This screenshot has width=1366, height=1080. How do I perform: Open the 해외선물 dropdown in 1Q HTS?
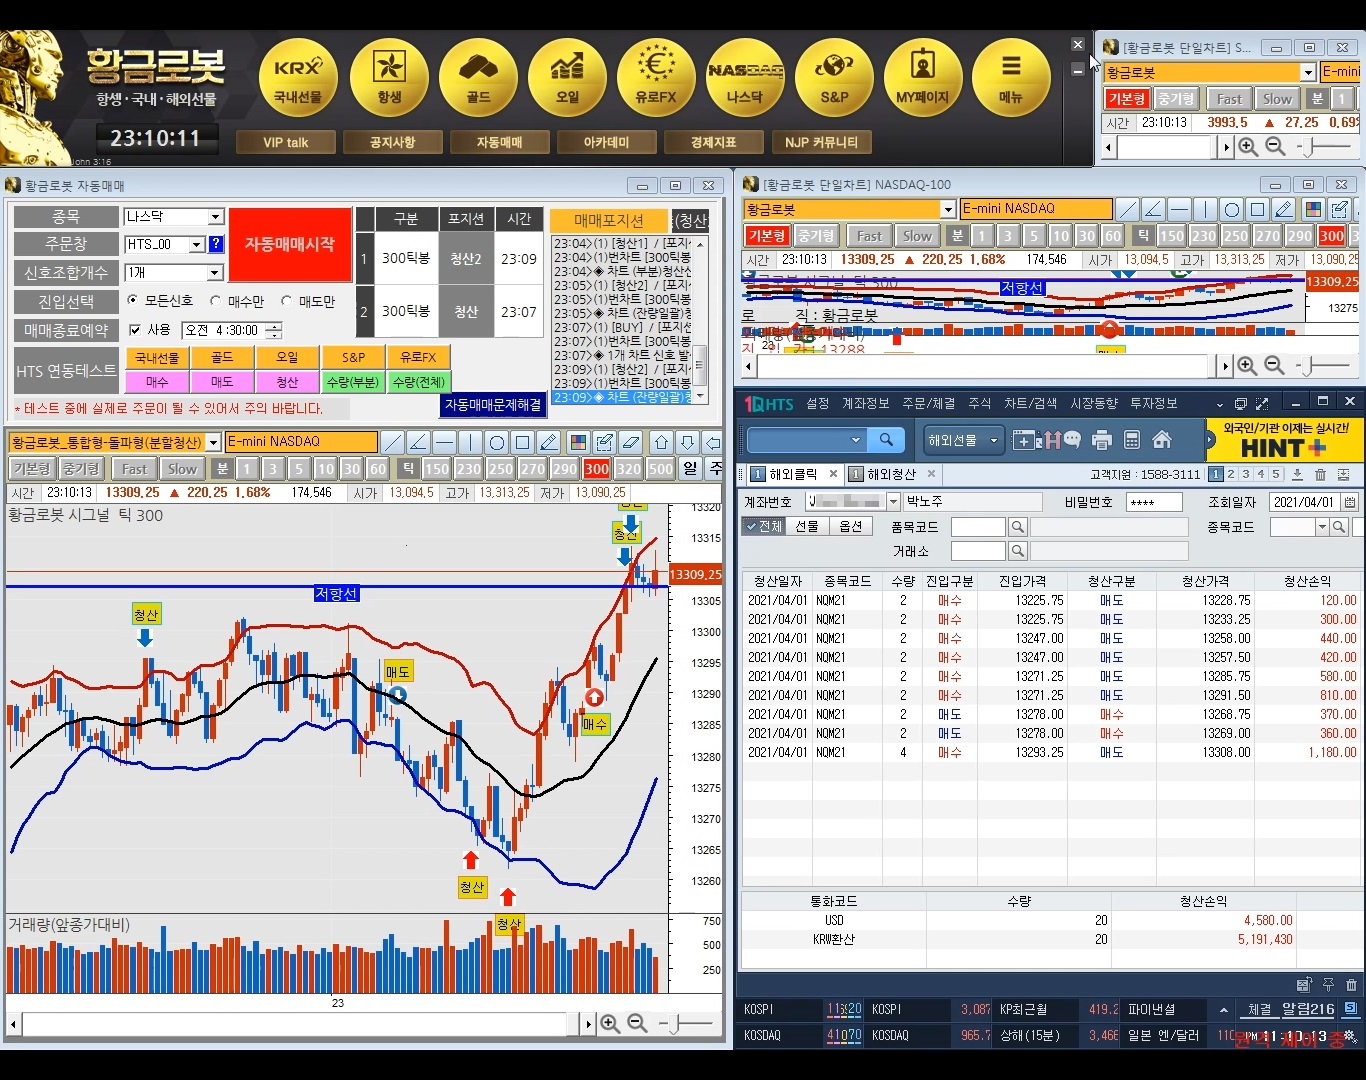click(965, 440)
